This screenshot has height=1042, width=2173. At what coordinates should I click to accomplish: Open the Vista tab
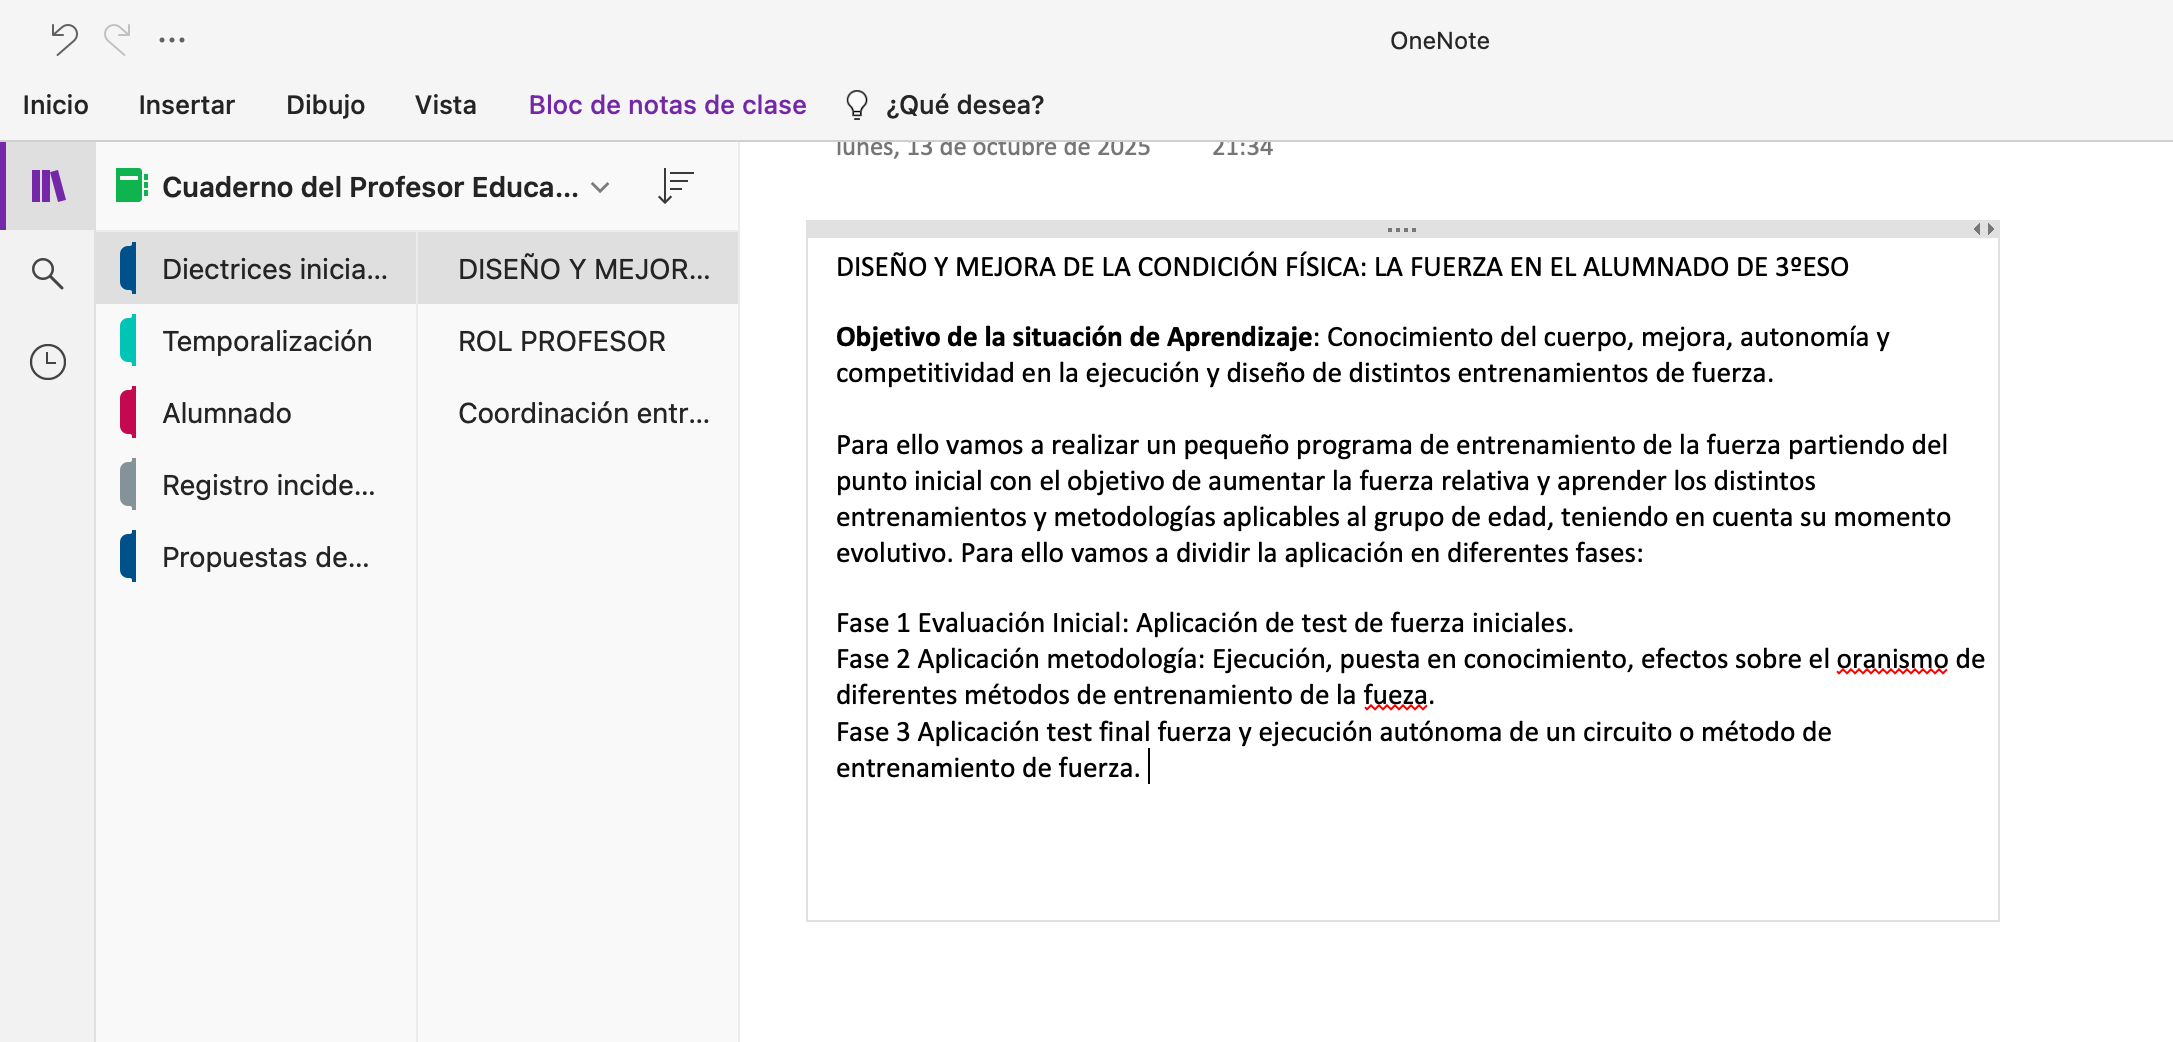[445, 105]
